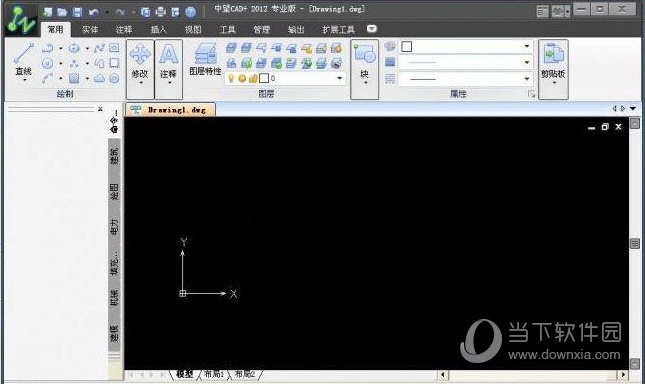This screenshot has width=645, height=384.
Task: Open the 图层特性 layer properties manager
Action: tap(205, 59)
